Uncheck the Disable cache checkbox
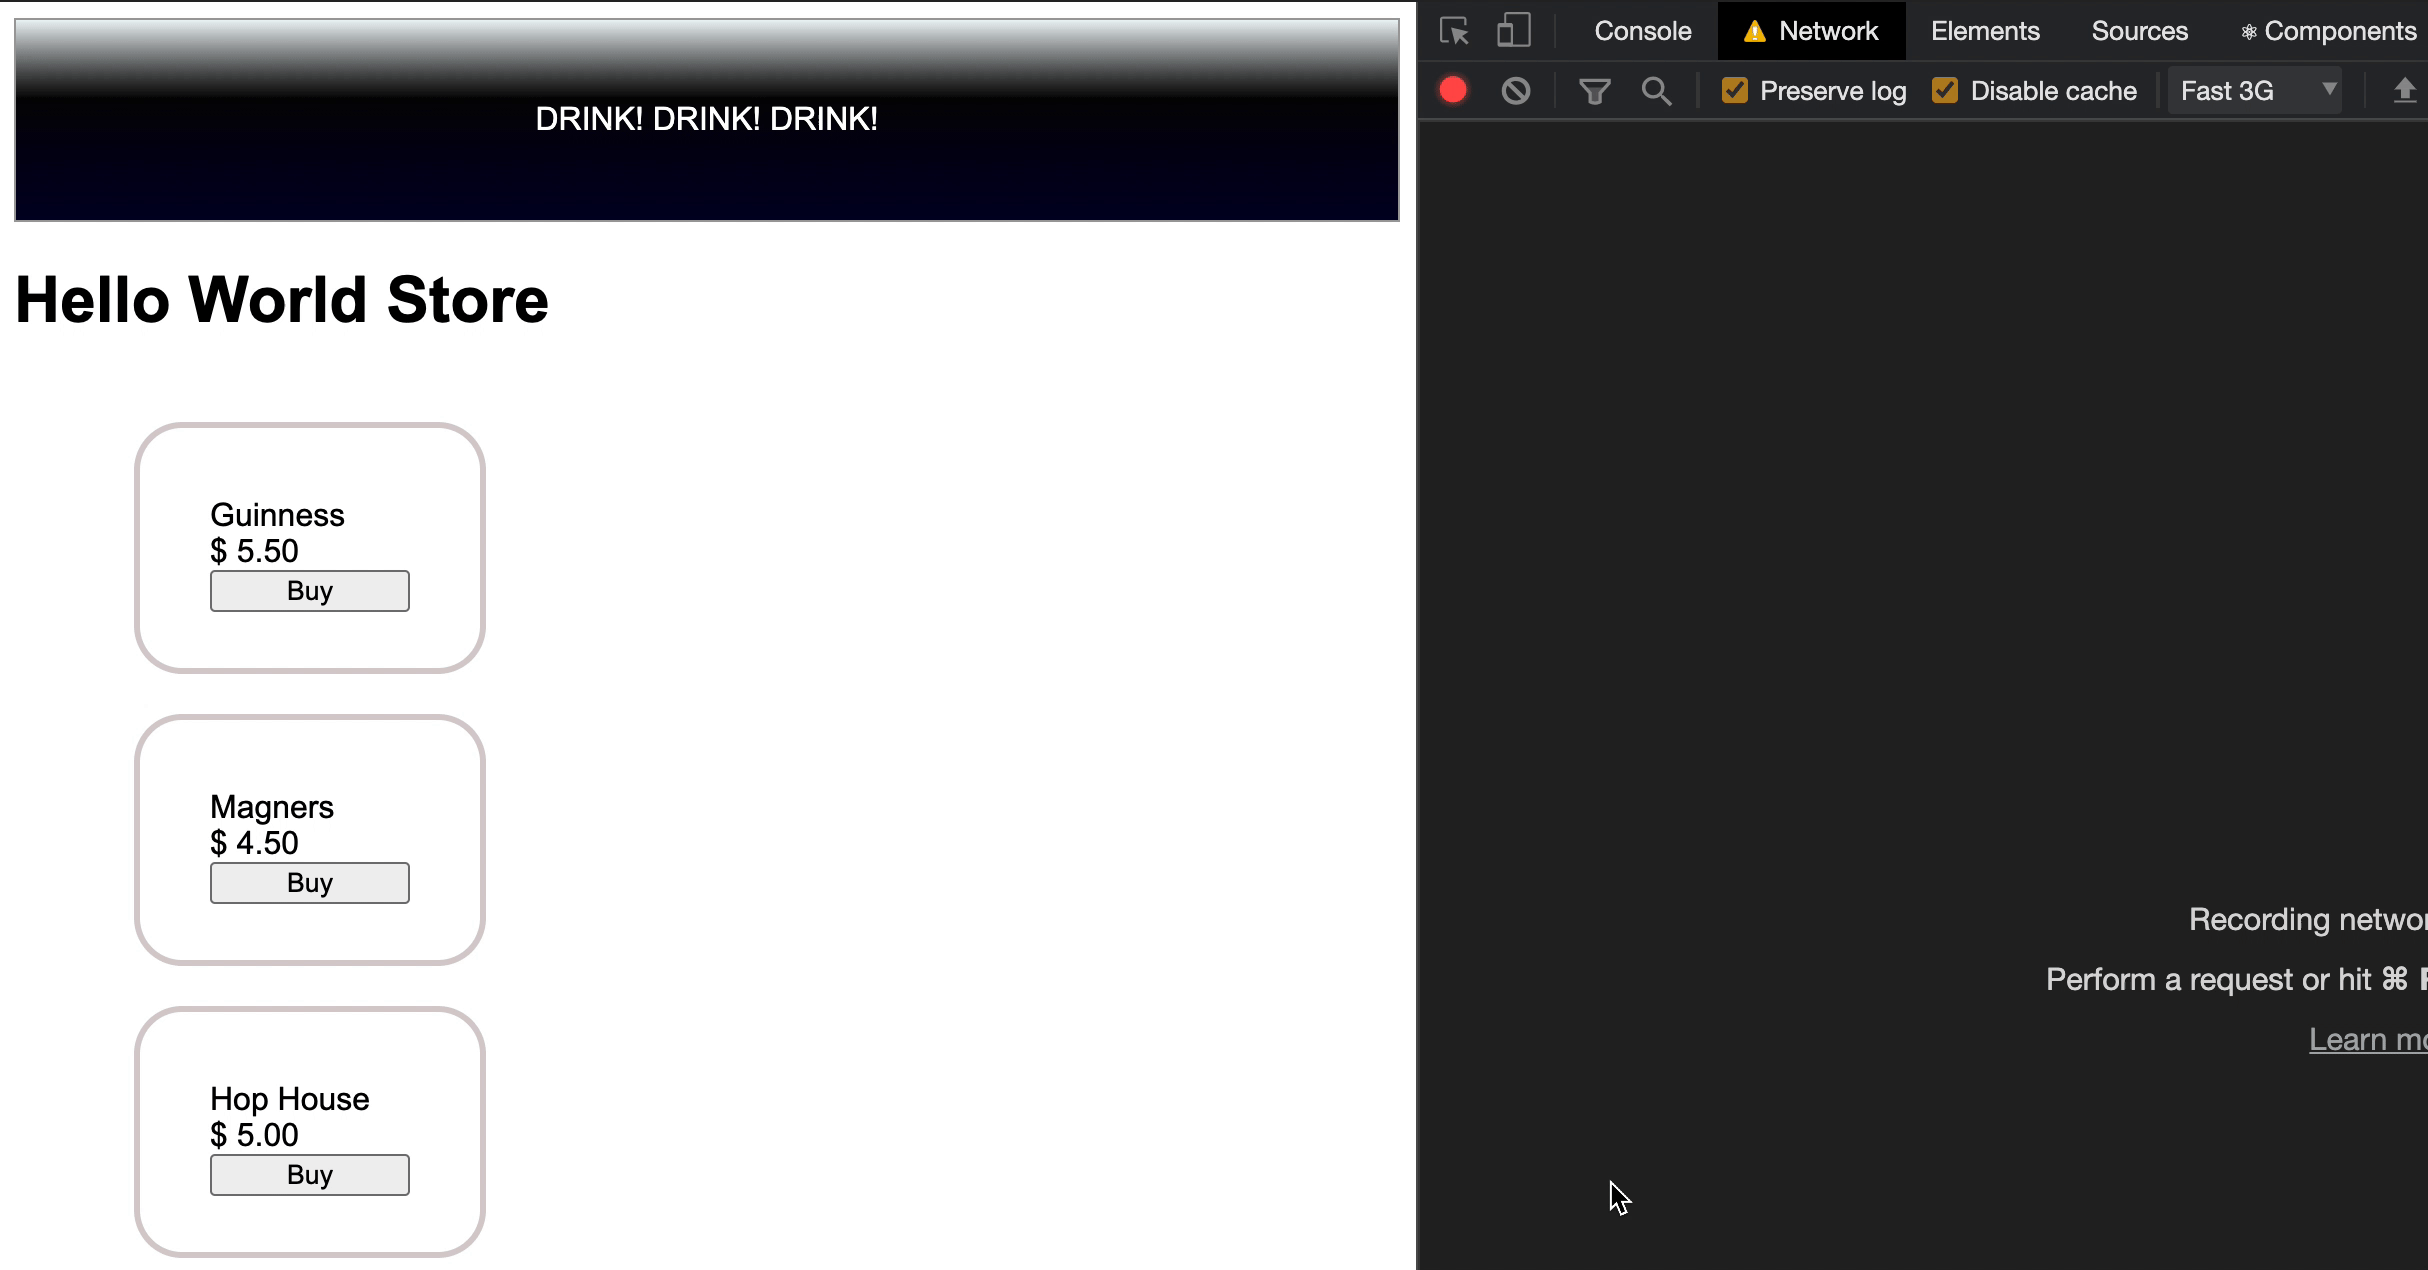This screenshot has height=1270, width=2428. 1945,91
